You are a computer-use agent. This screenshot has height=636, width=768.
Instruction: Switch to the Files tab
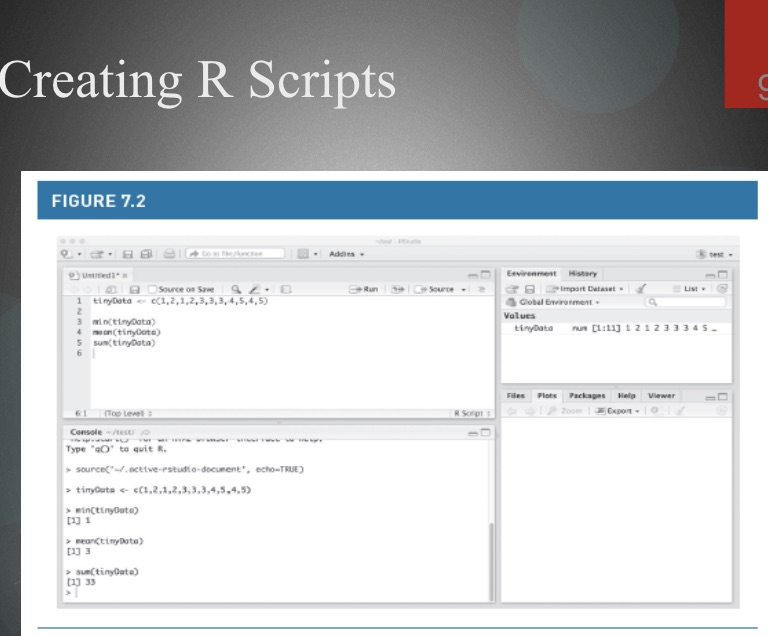[515, 395]
